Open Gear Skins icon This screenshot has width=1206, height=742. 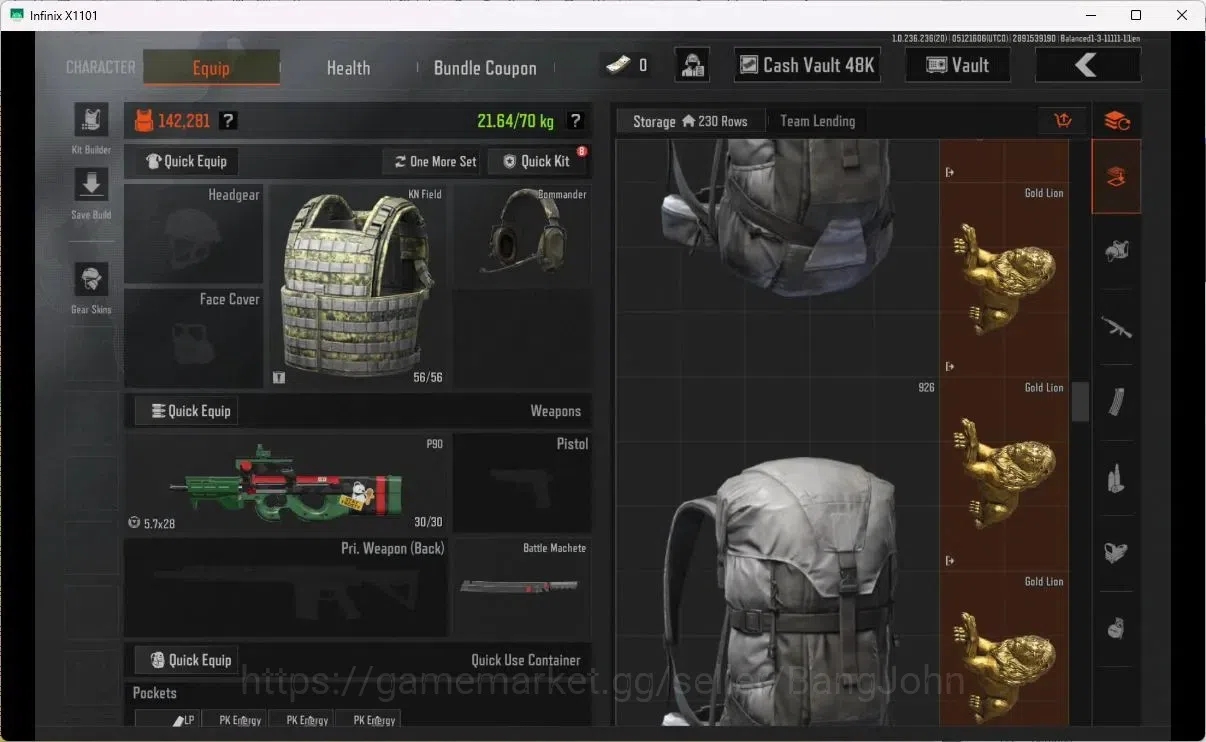tap(91, 279)
